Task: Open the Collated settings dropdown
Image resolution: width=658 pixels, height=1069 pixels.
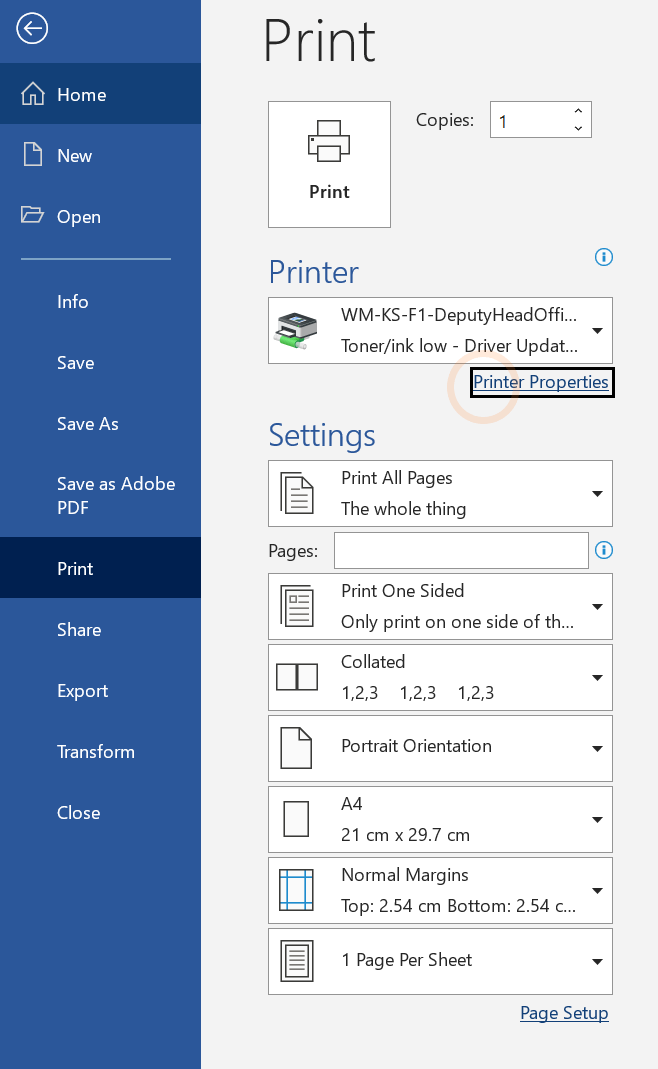Action: pyautogui.click(x=597, y=676)
